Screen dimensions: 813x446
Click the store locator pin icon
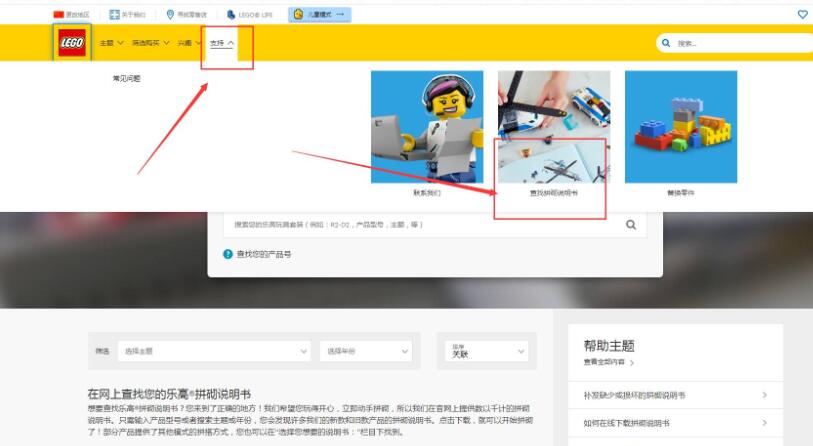coord(170,15)
